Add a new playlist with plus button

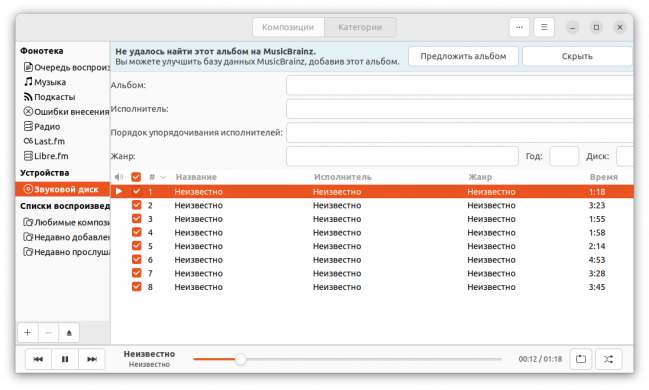coord(28,333)
